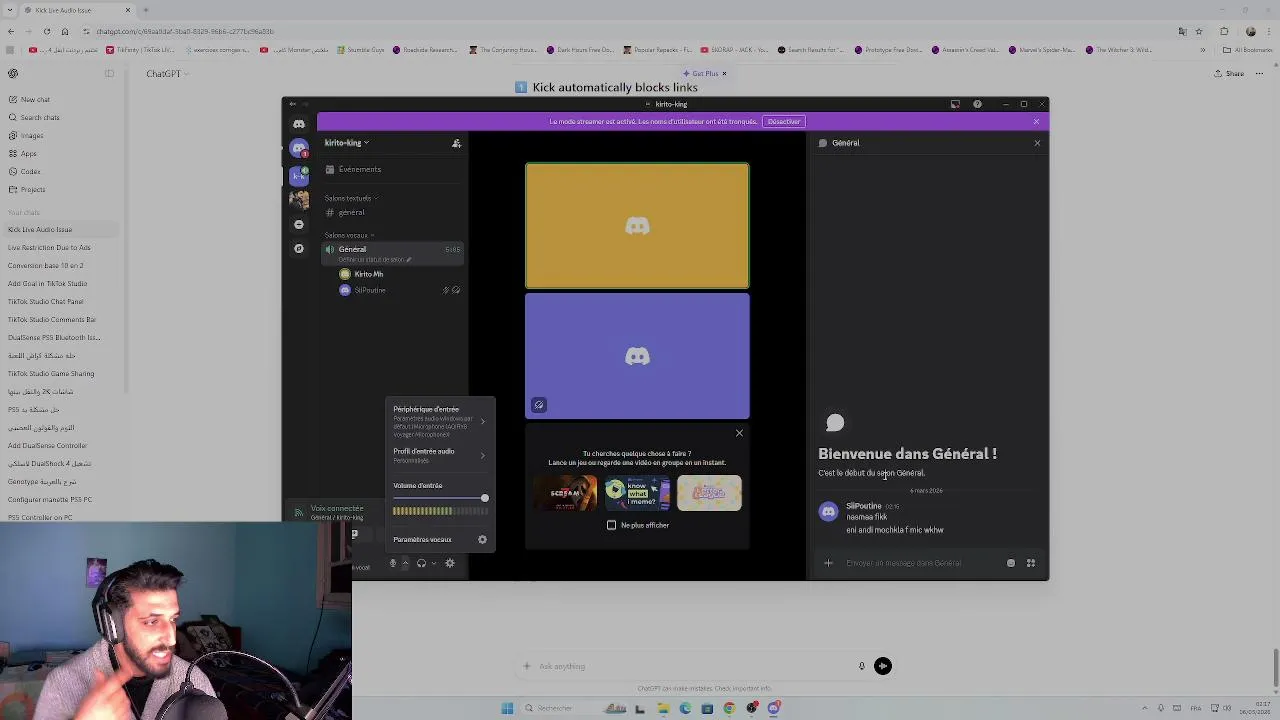Image resolution: width=1280 pixels, height=720 pixels.
Task: Dismiss the streamer mode purple banner
Action: [1036, 122]
